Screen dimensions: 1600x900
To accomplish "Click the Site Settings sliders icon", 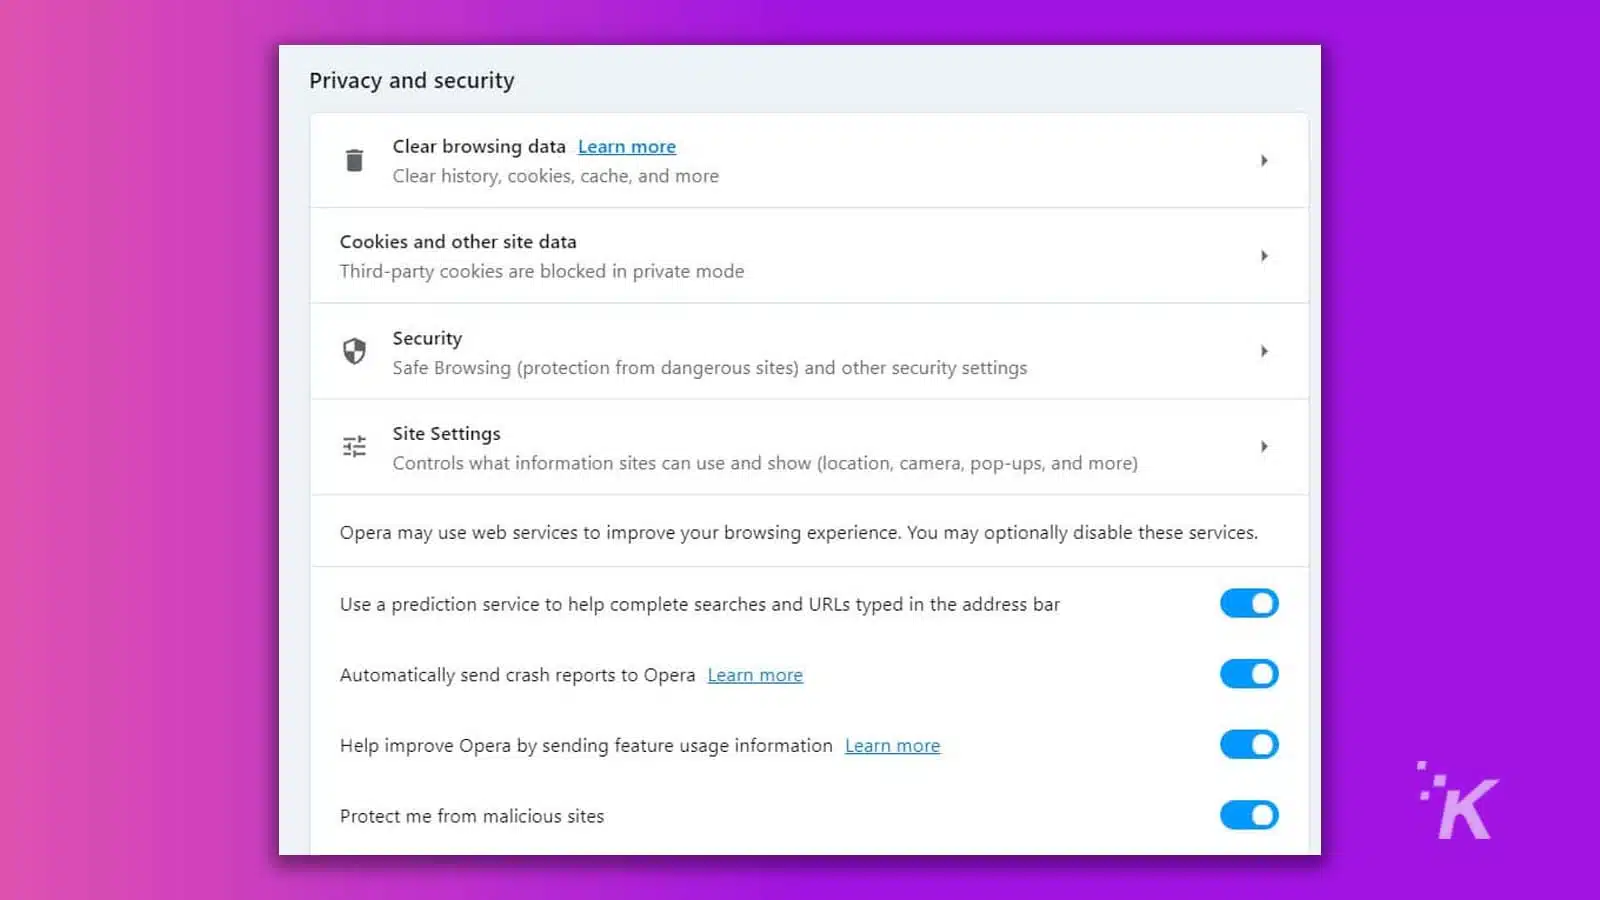I will 354,447.
